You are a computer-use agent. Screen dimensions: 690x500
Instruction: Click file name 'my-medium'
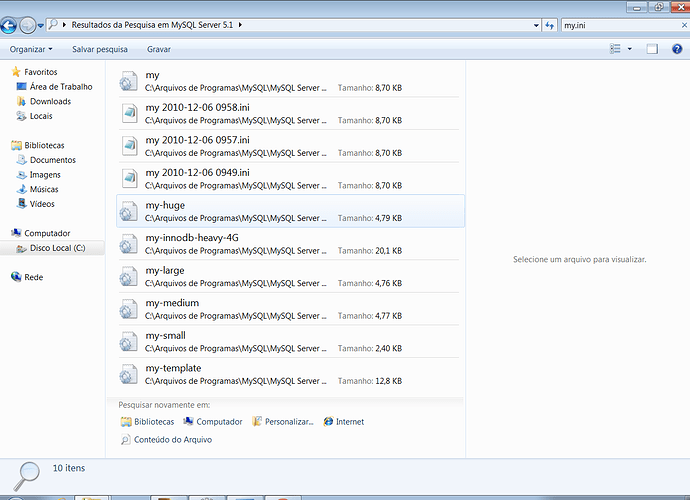[x=172, y=303]
